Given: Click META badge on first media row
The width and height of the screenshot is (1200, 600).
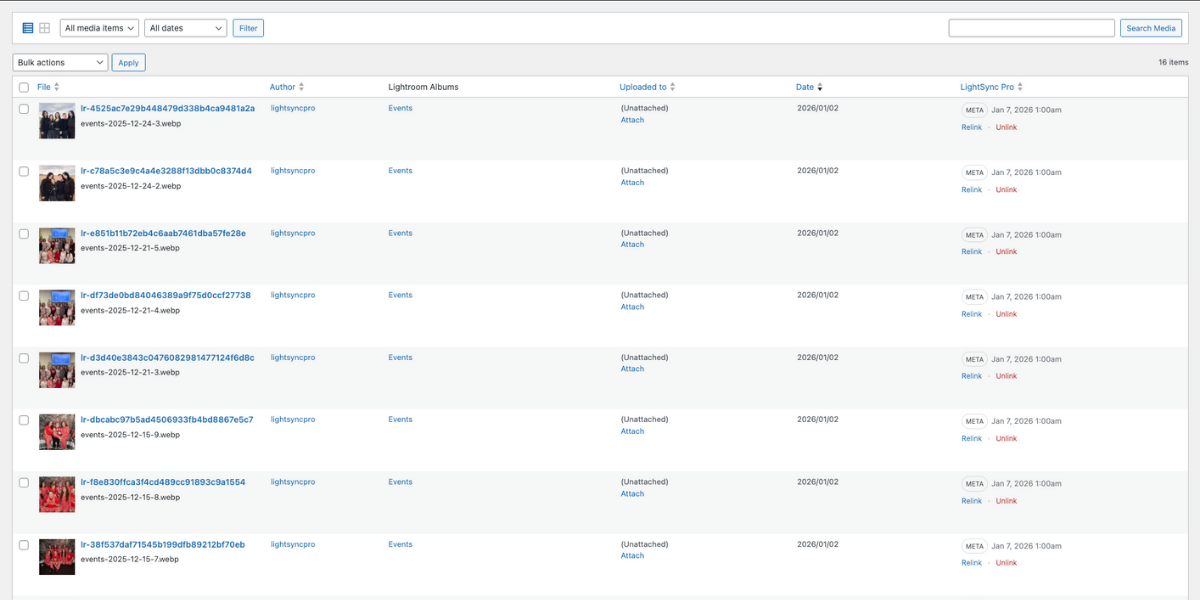Looking at the screenshot, I should tap(974, 110).
